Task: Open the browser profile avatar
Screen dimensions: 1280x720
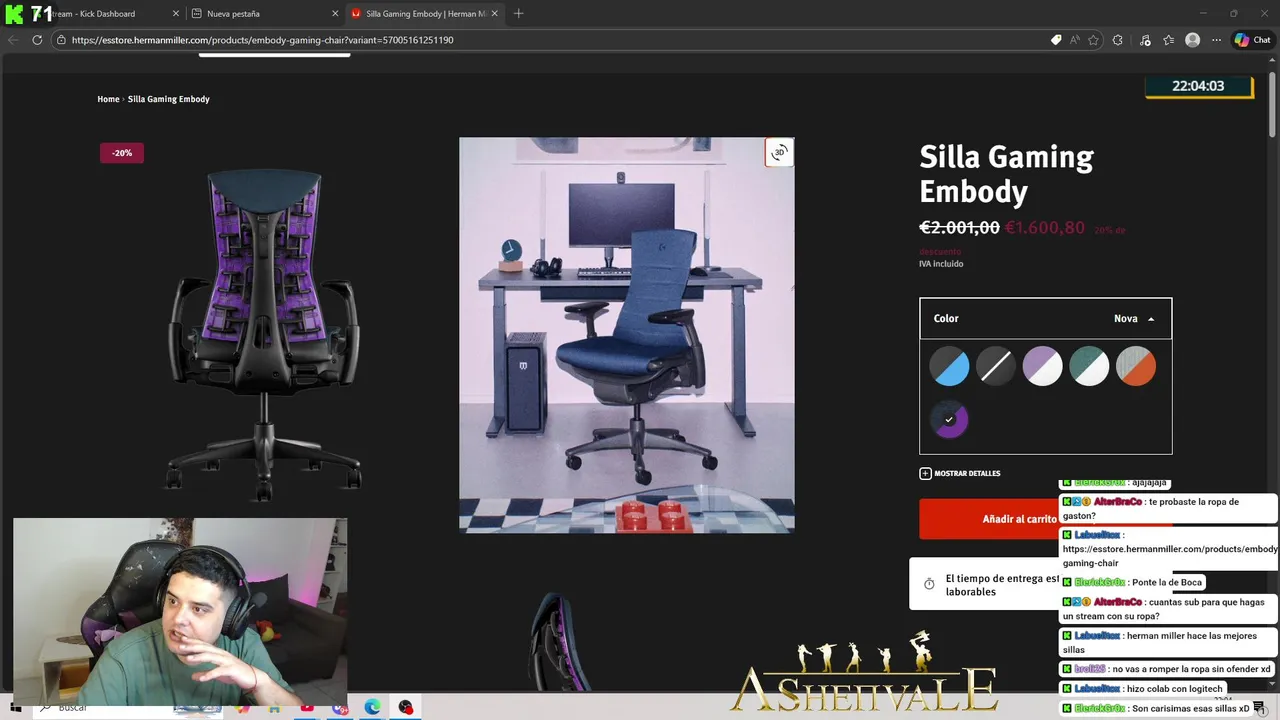Action: [x=1192, y=40]
